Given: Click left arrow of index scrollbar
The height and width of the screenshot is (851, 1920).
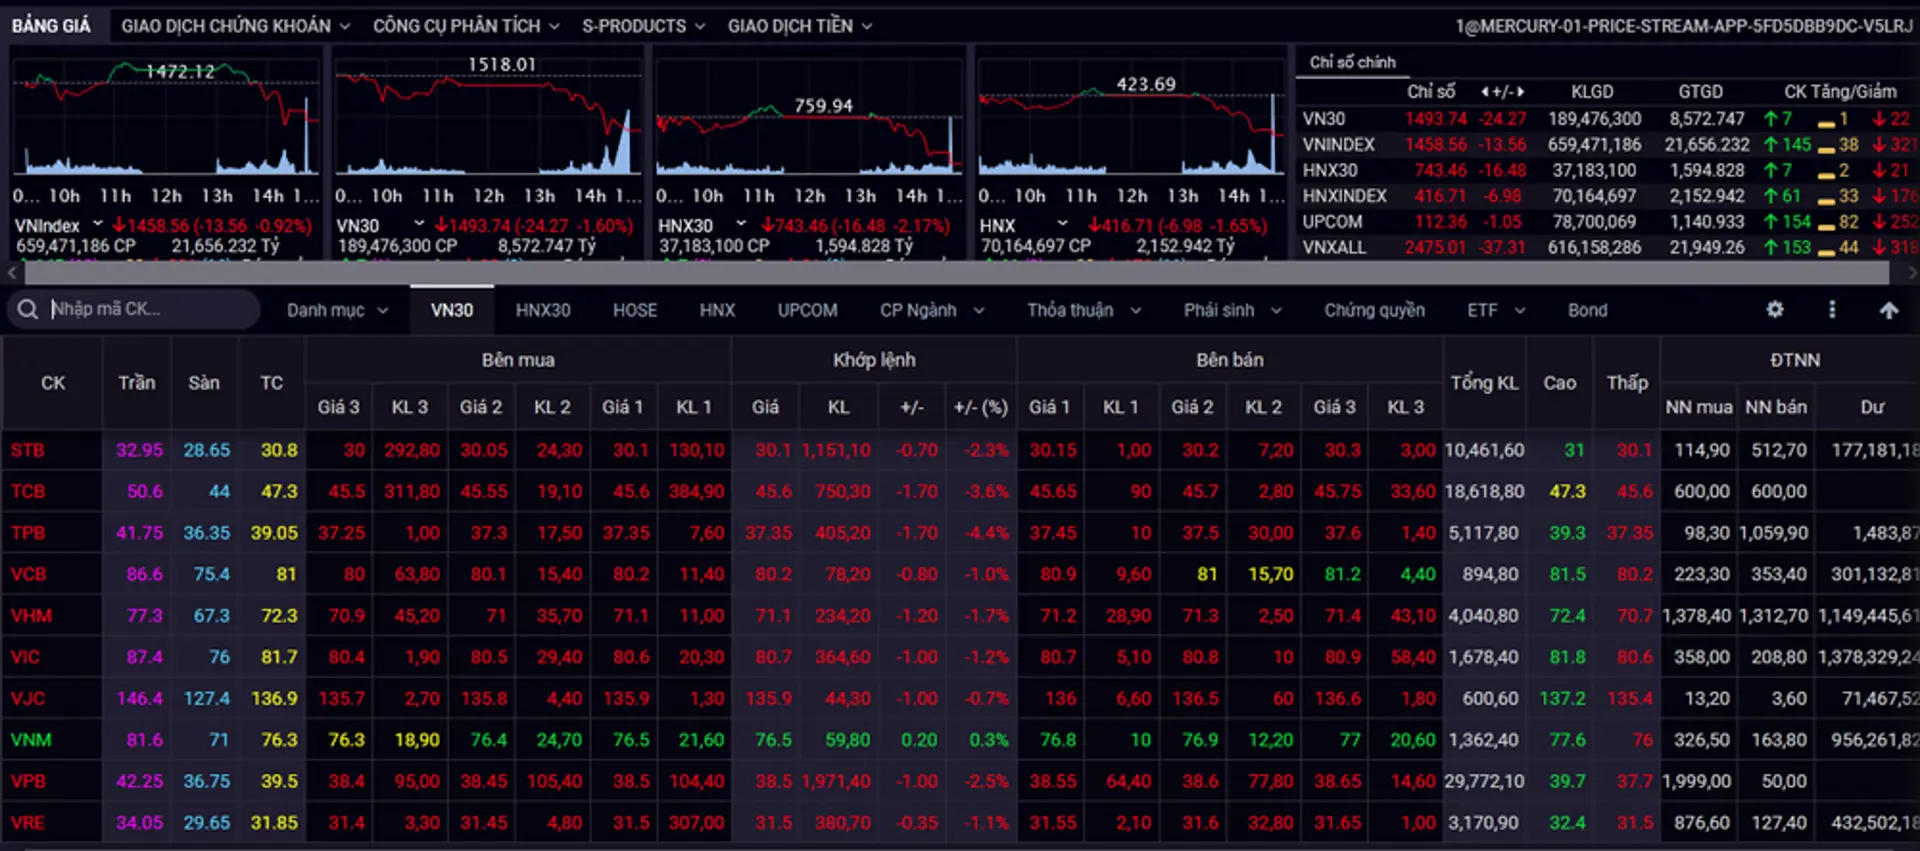Looking at the screenshot, I should [x=11, y=271].
